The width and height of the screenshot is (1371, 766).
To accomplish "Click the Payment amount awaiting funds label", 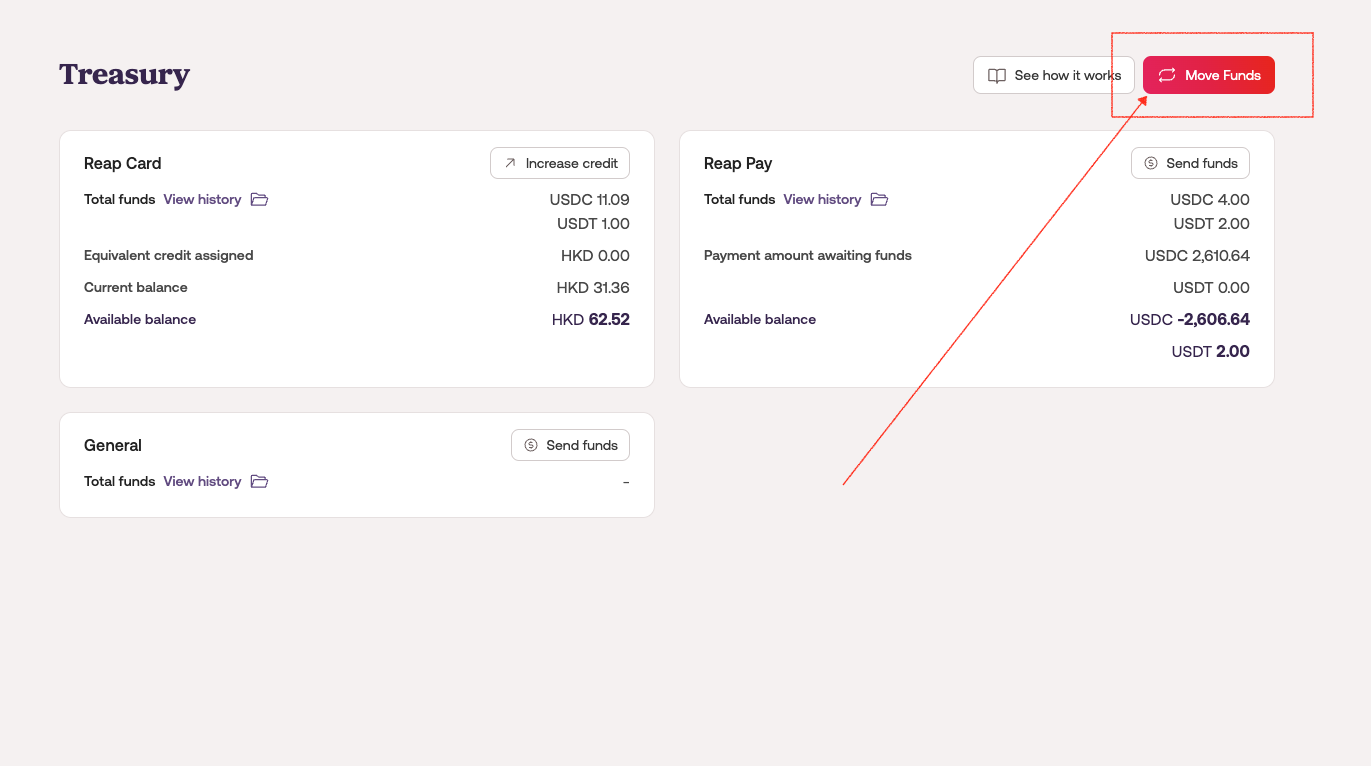I will pos(808,255).
